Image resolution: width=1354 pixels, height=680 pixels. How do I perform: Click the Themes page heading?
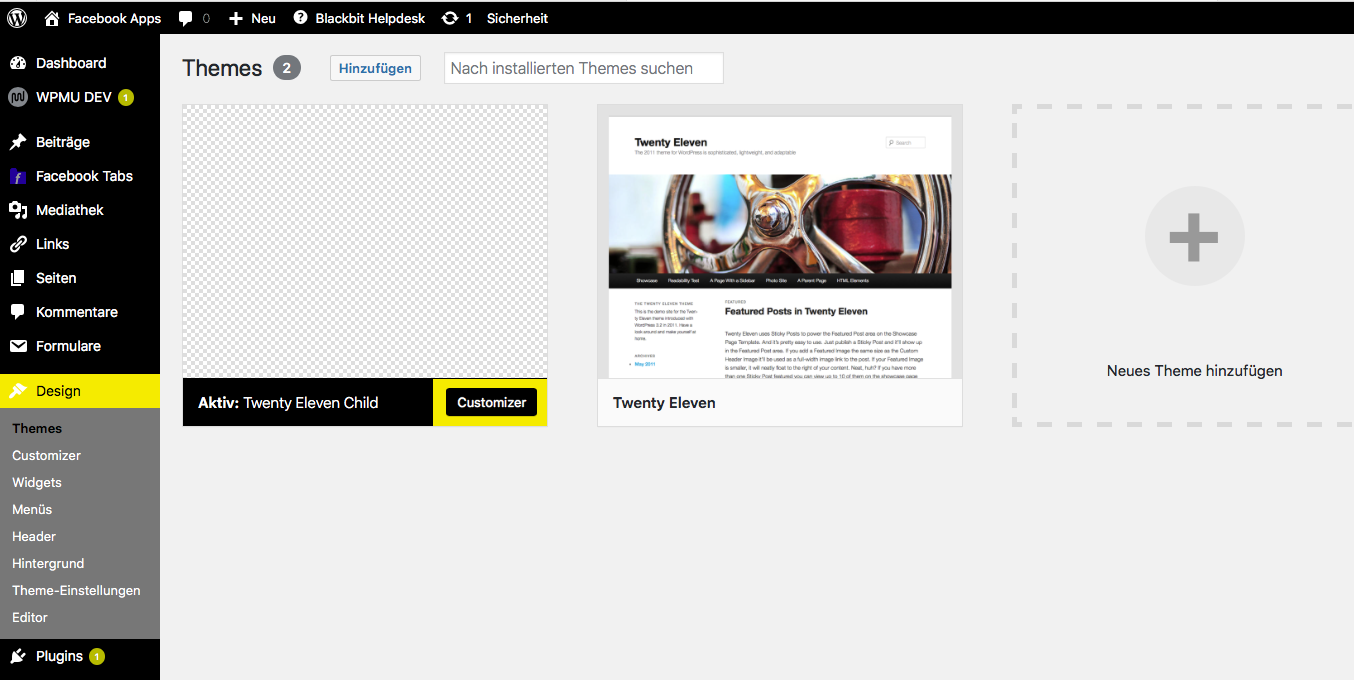click(x=222, y=68)
